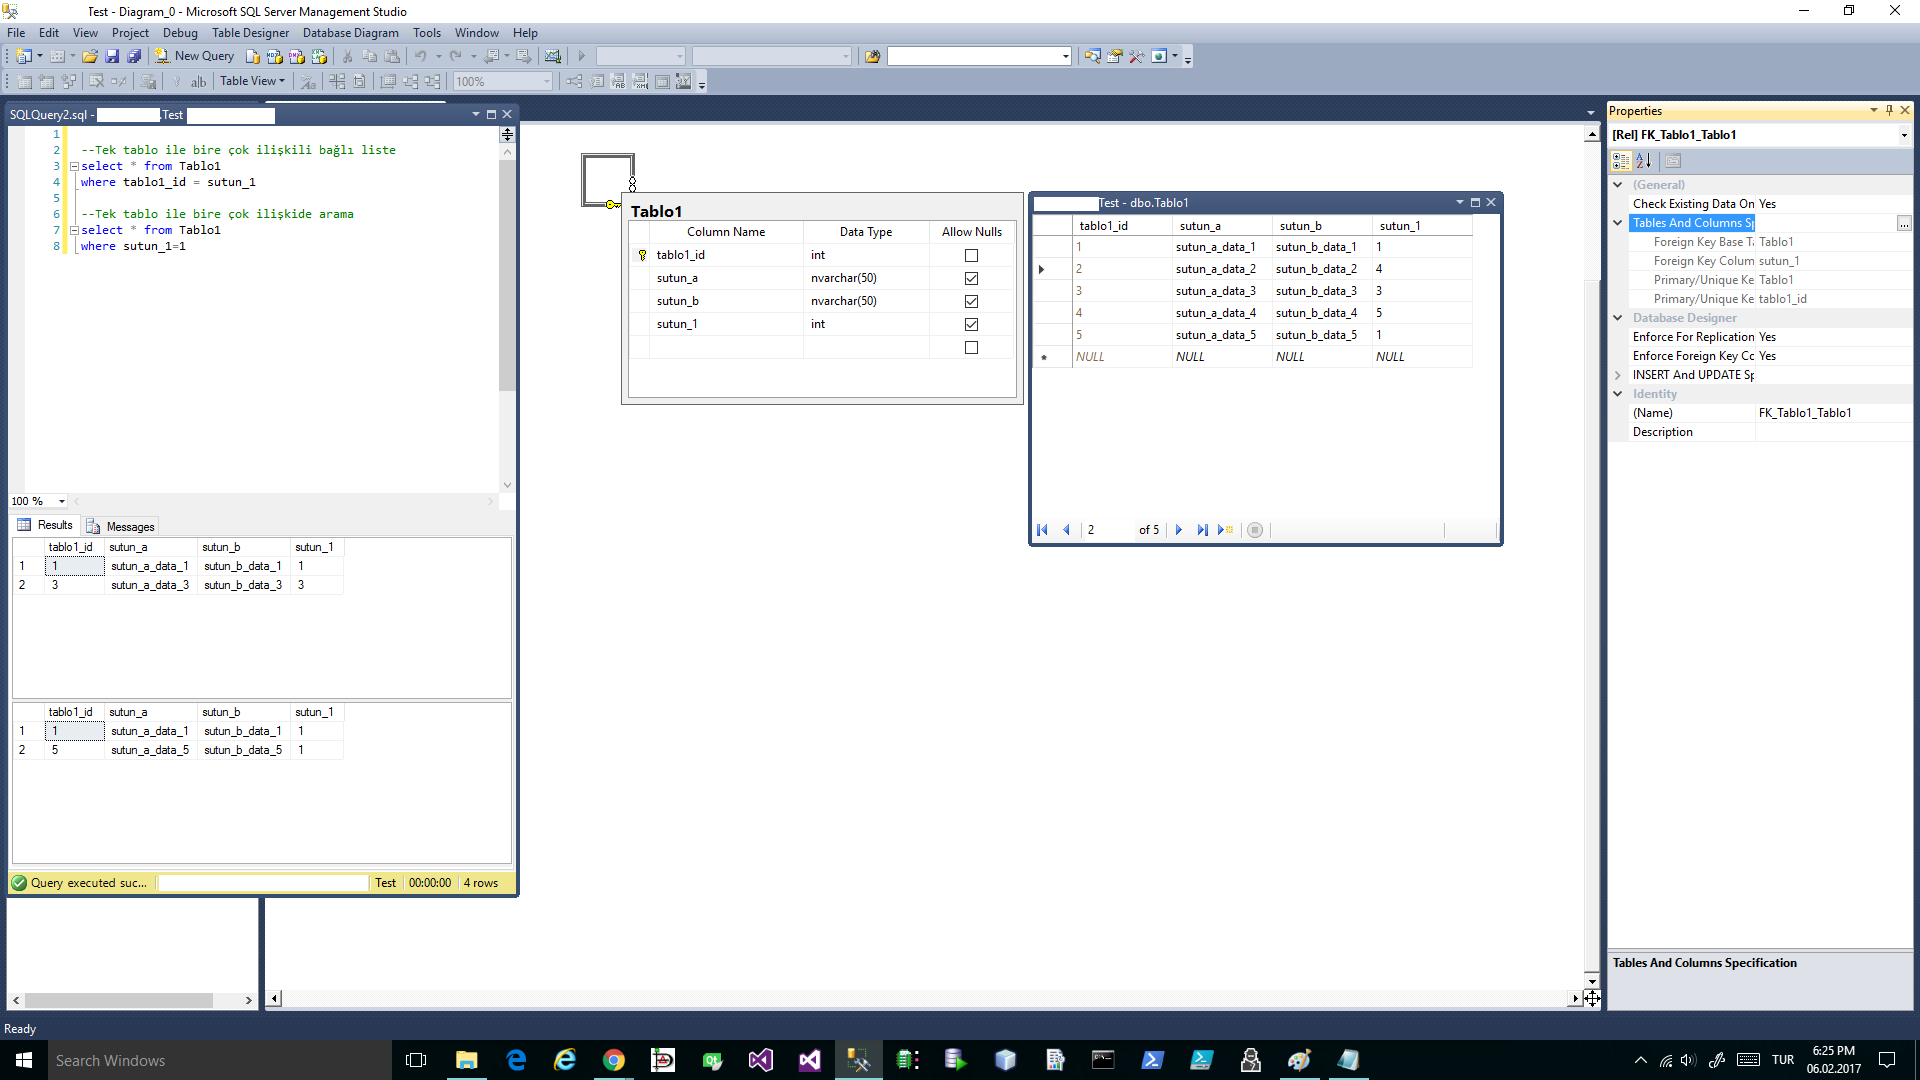Click the New Query toolbar button
The height and width of the screenshot is (1080, 1920).
point(195,56)
